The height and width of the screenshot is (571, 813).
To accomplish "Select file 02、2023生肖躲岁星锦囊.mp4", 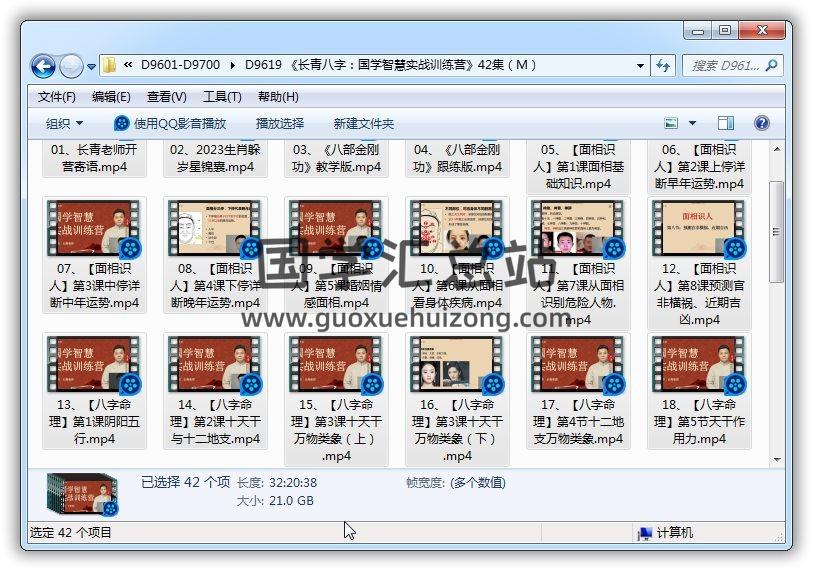I will point(215,158).
